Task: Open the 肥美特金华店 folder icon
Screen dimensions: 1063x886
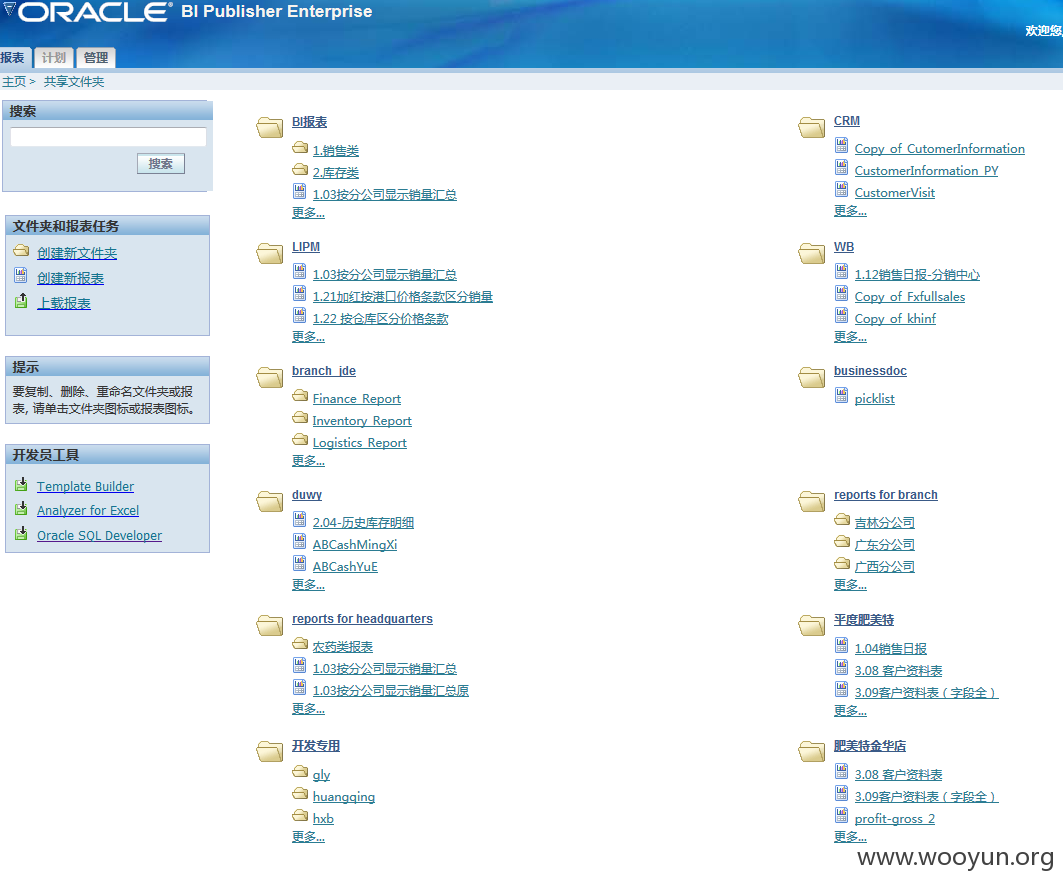Action: coord(811,751)
